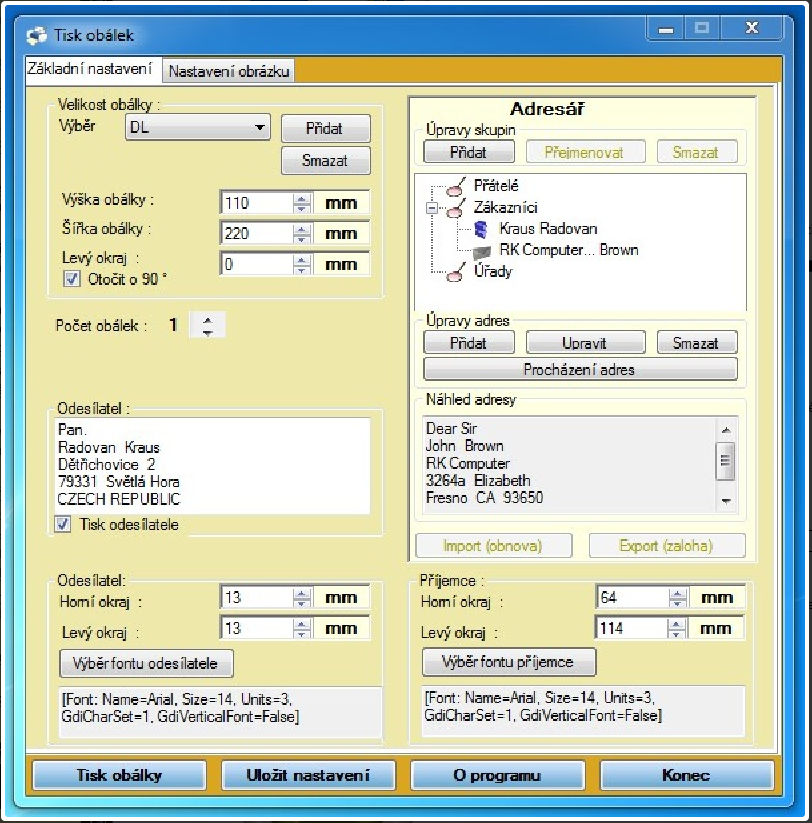Click the recipient Levý okraj field showing 114
Image resolution: width=812 pixels, height=823 pixels.
coord(632,628)
